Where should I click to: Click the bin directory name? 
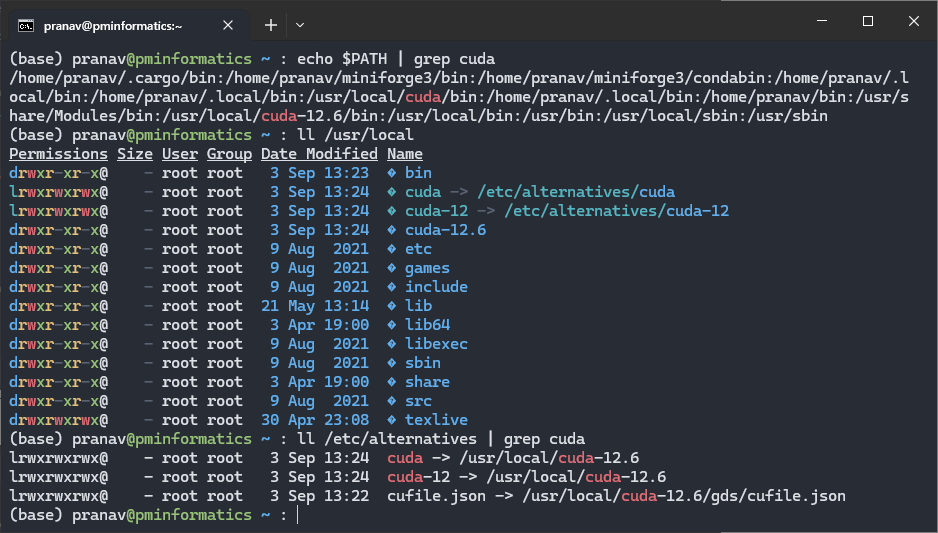(418, 173)
